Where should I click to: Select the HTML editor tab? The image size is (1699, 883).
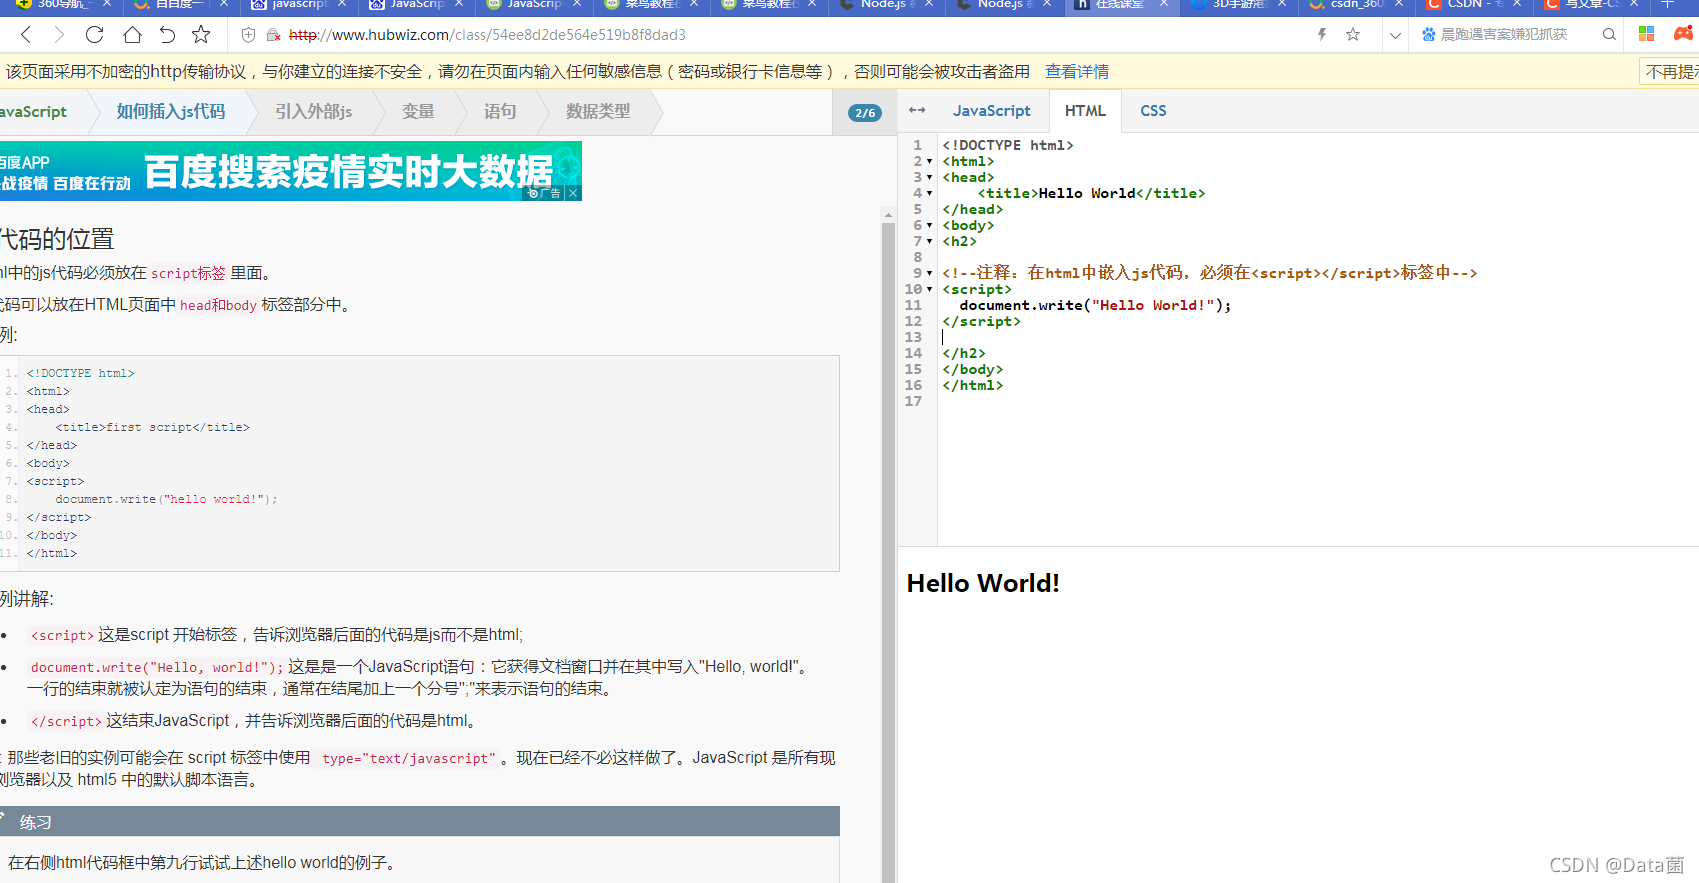1085,111
